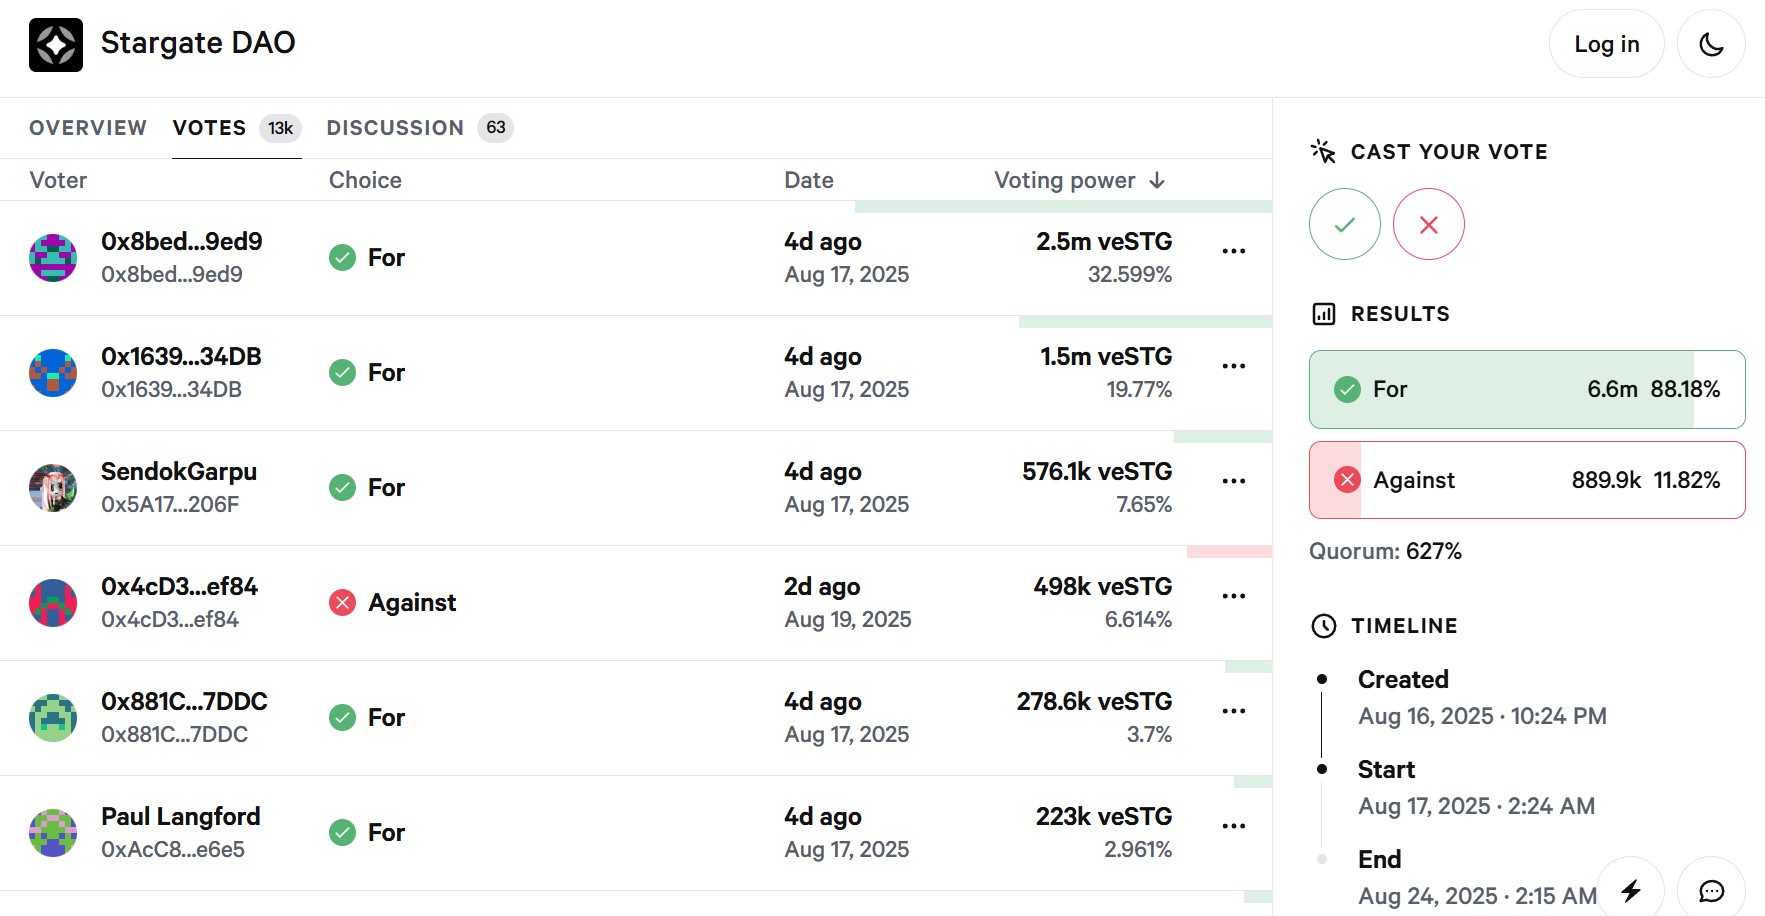Image resolution: width=1765 pixels, height=916 pixels.
Task: Sort votes by Voting power column
Action: 1079,180
